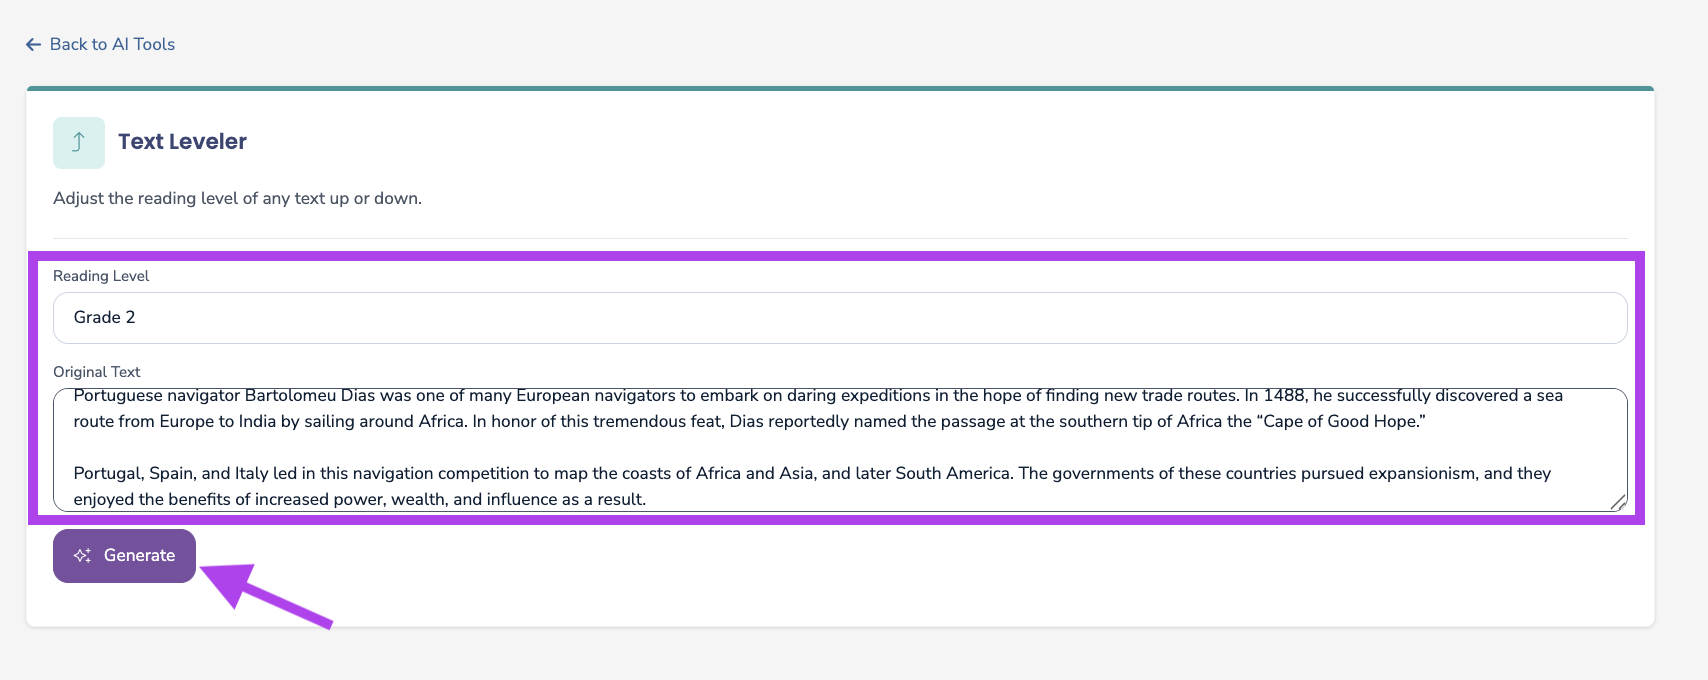Click the Text Leveler upward arrow icon

[x=78, y=142]
